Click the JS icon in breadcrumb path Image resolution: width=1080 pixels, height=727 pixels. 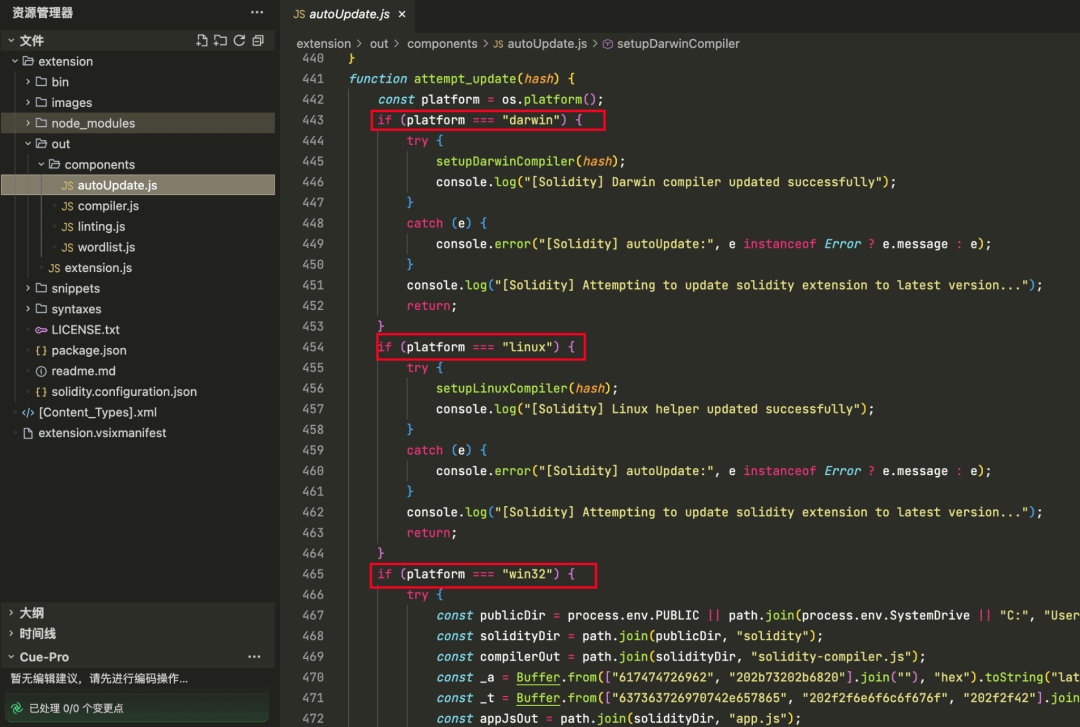[x=498, y=44]
